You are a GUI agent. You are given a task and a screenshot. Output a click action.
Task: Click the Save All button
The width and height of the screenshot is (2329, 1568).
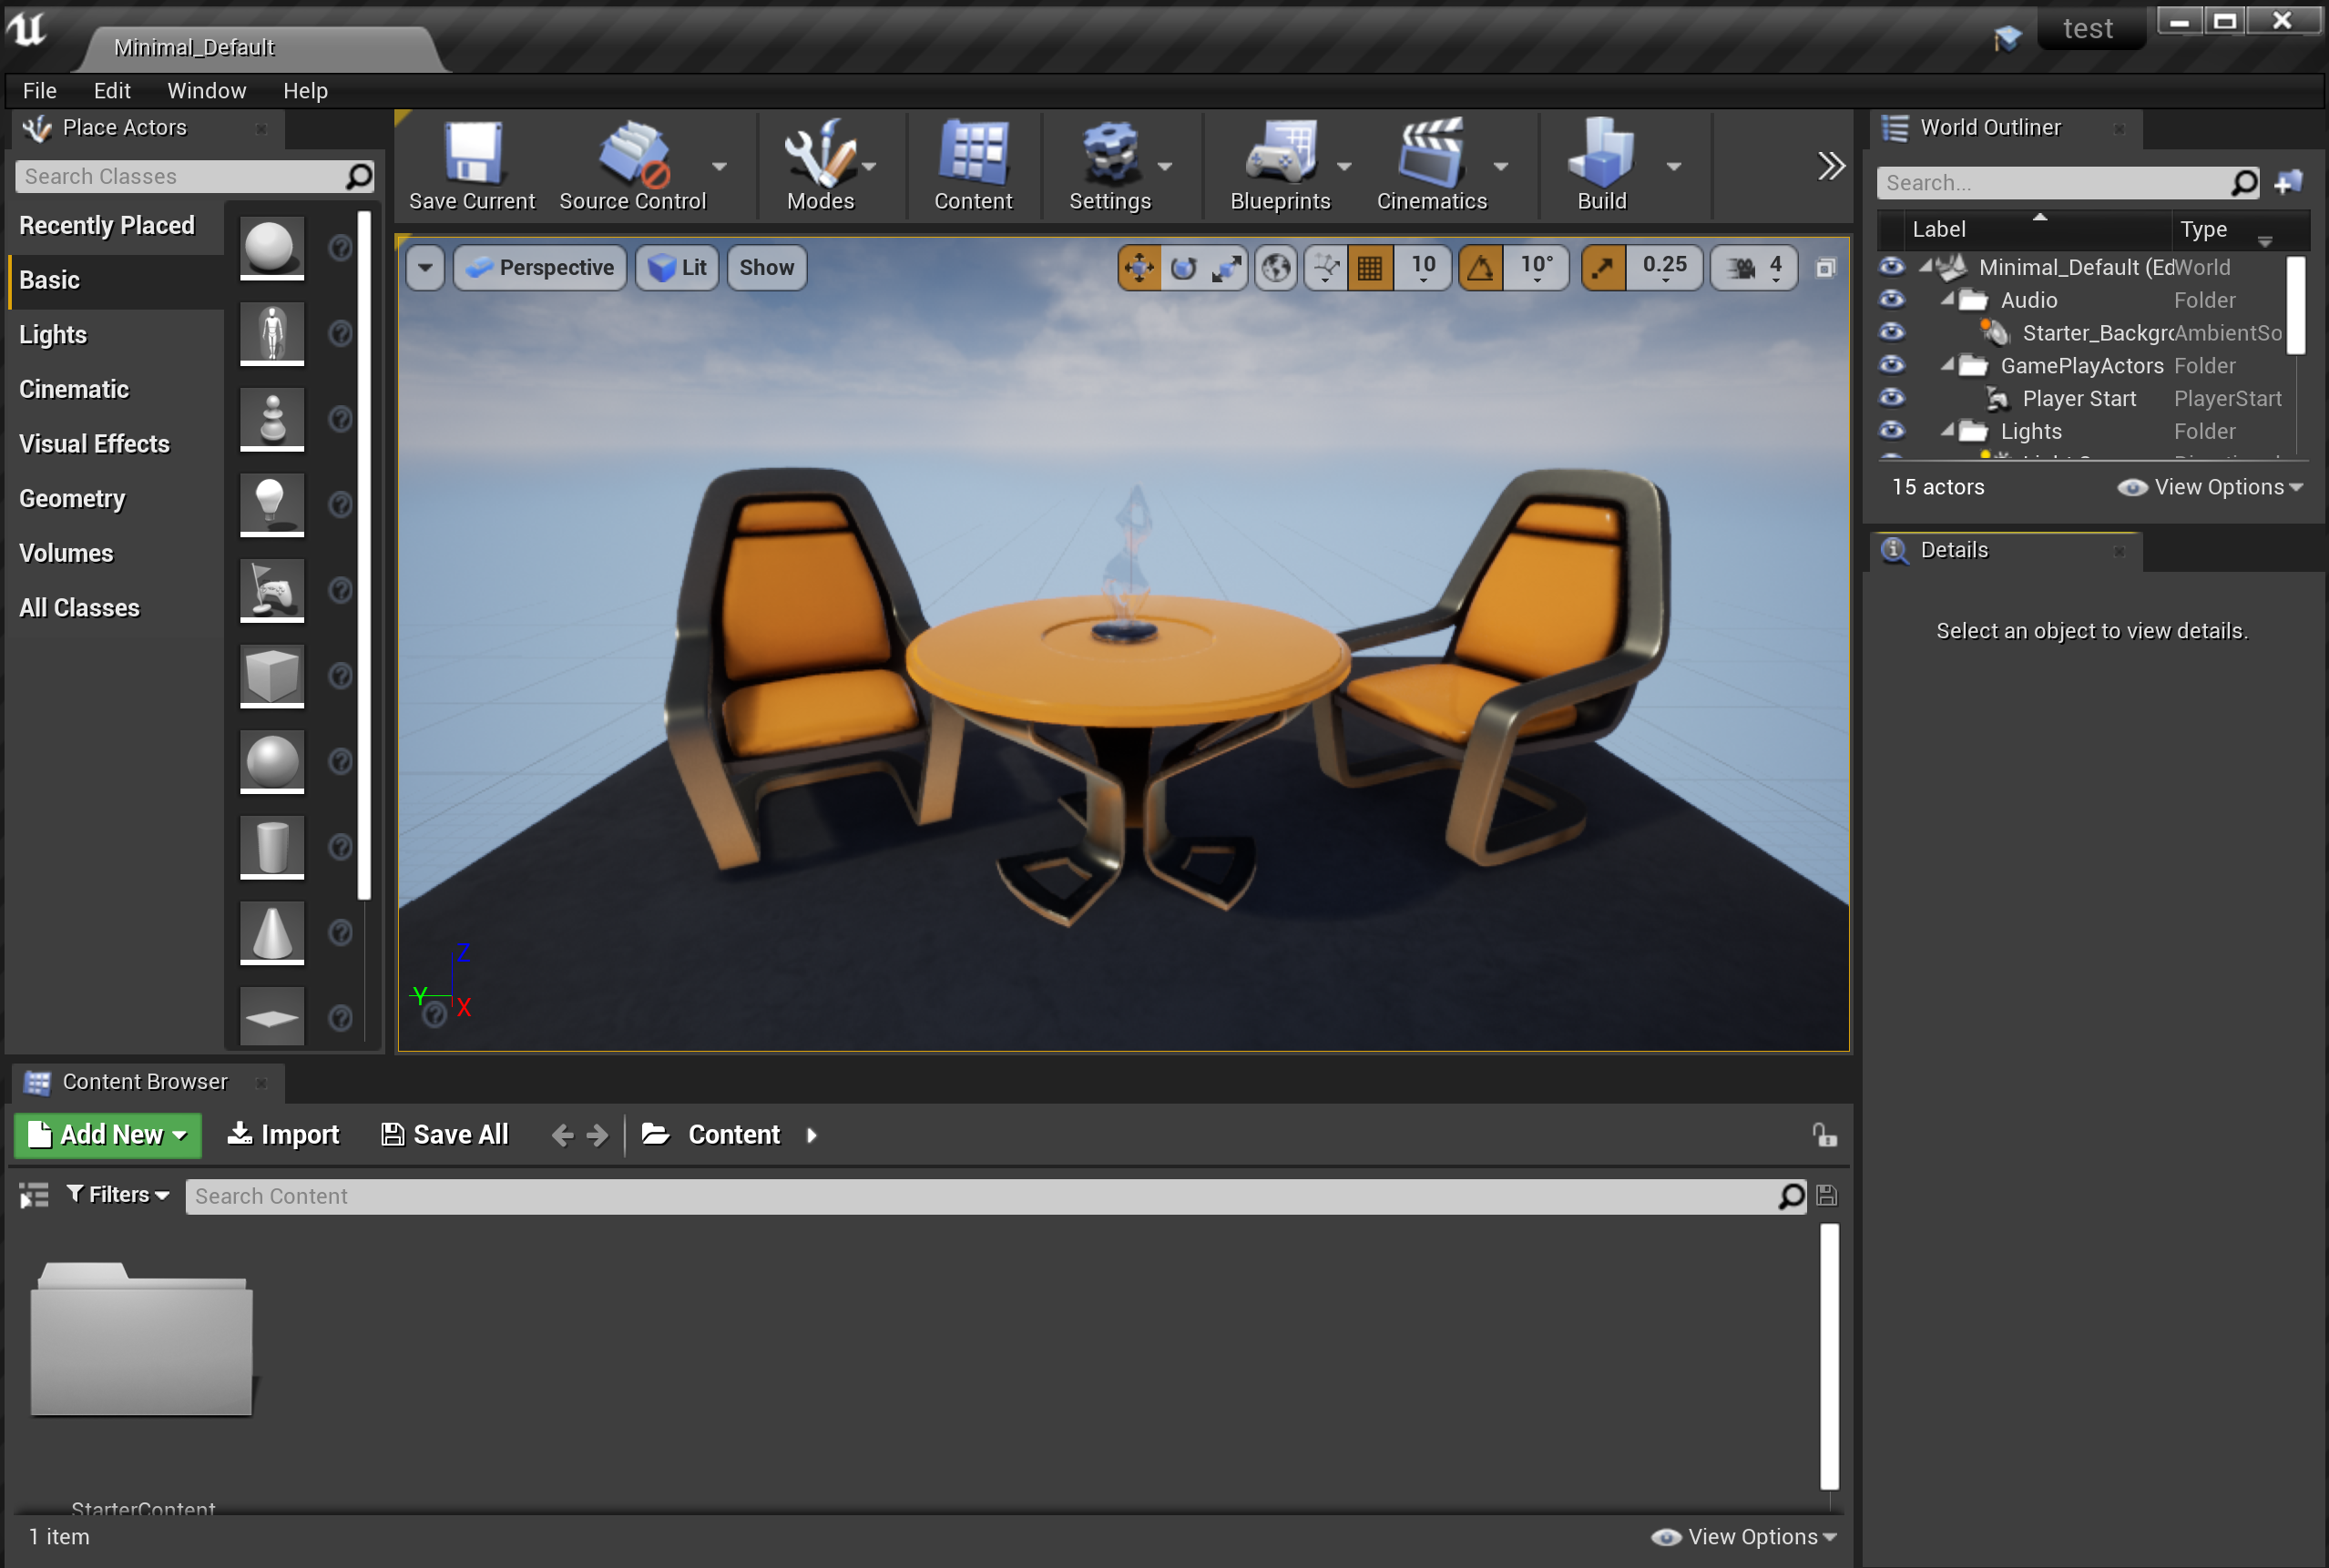[x=445, y=1135]
